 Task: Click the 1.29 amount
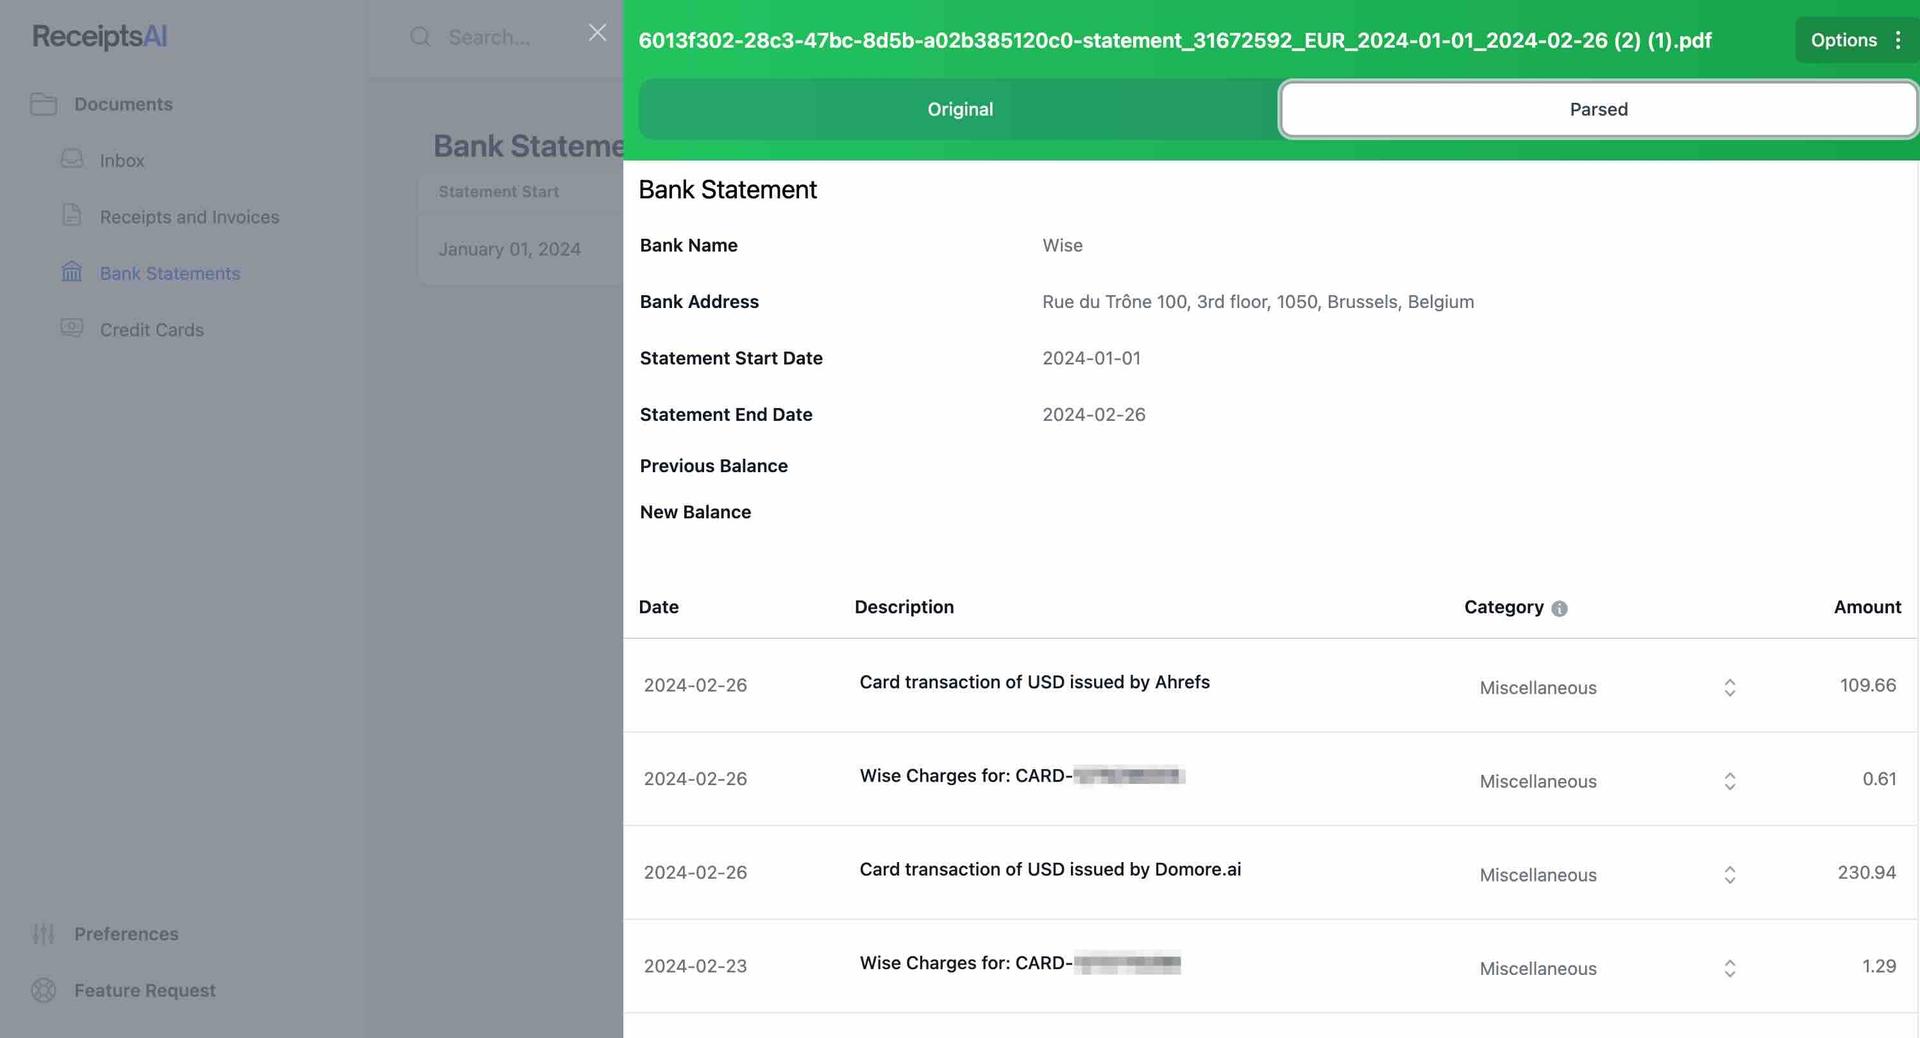tap(1879, 966)
